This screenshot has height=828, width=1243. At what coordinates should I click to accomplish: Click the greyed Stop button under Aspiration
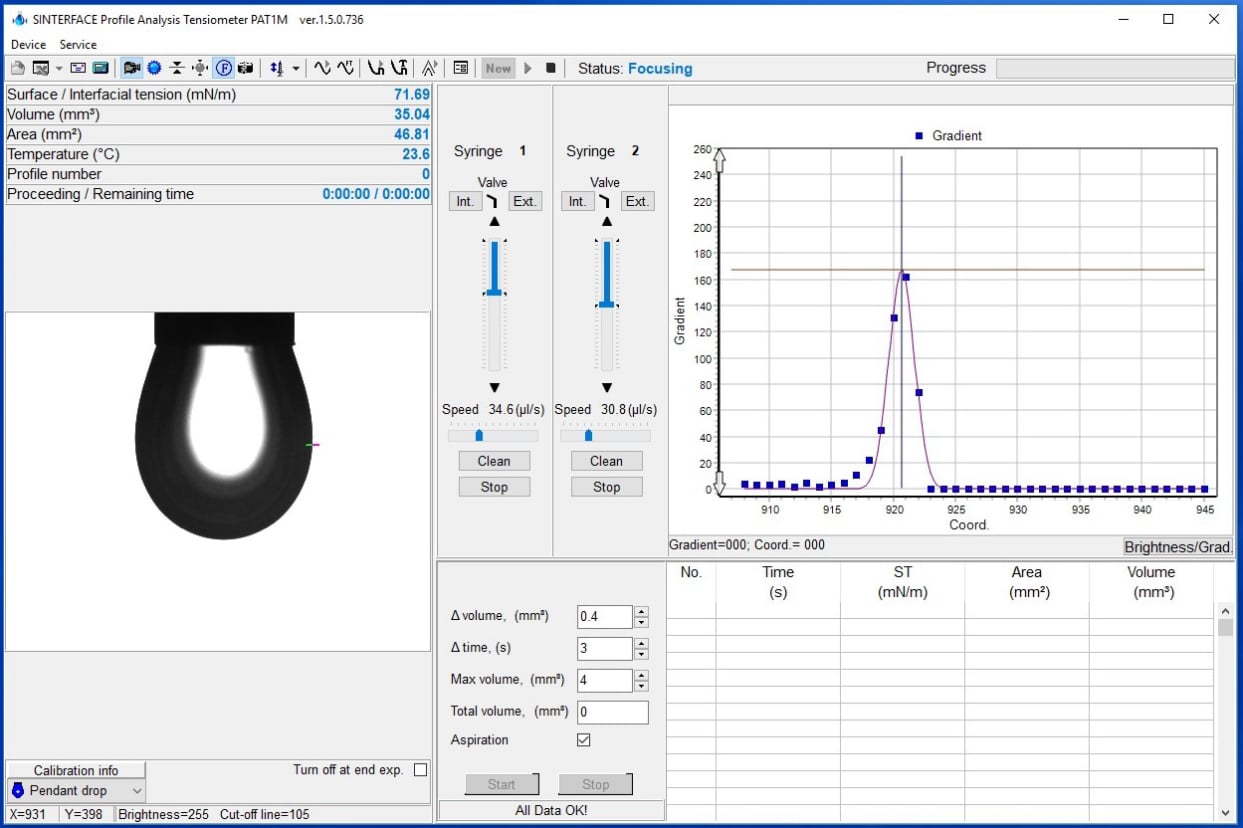[x=595, y=784]
